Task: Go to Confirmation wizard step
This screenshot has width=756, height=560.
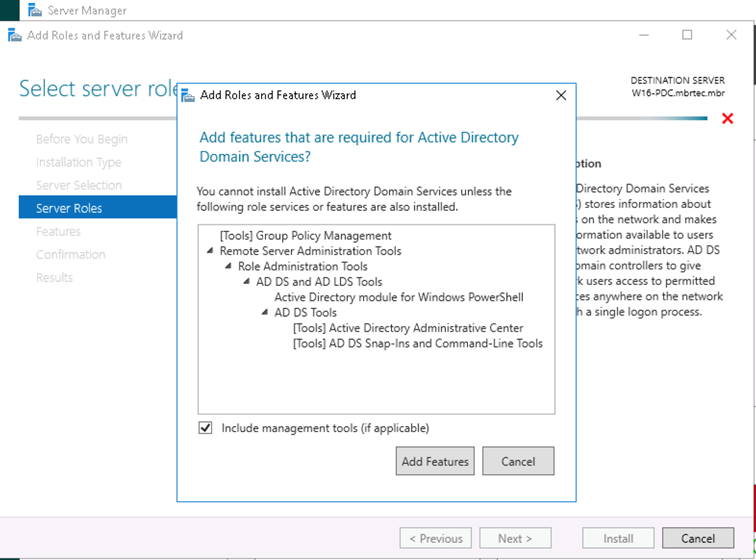Action: (70, 255)
